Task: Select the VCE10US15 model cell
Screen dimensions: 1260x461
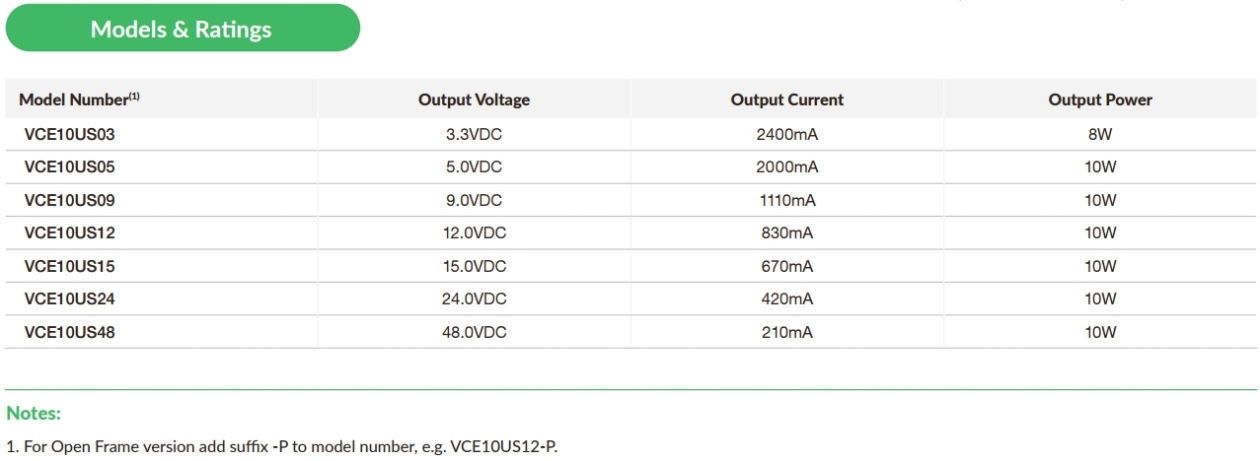Action: (69, 266)
